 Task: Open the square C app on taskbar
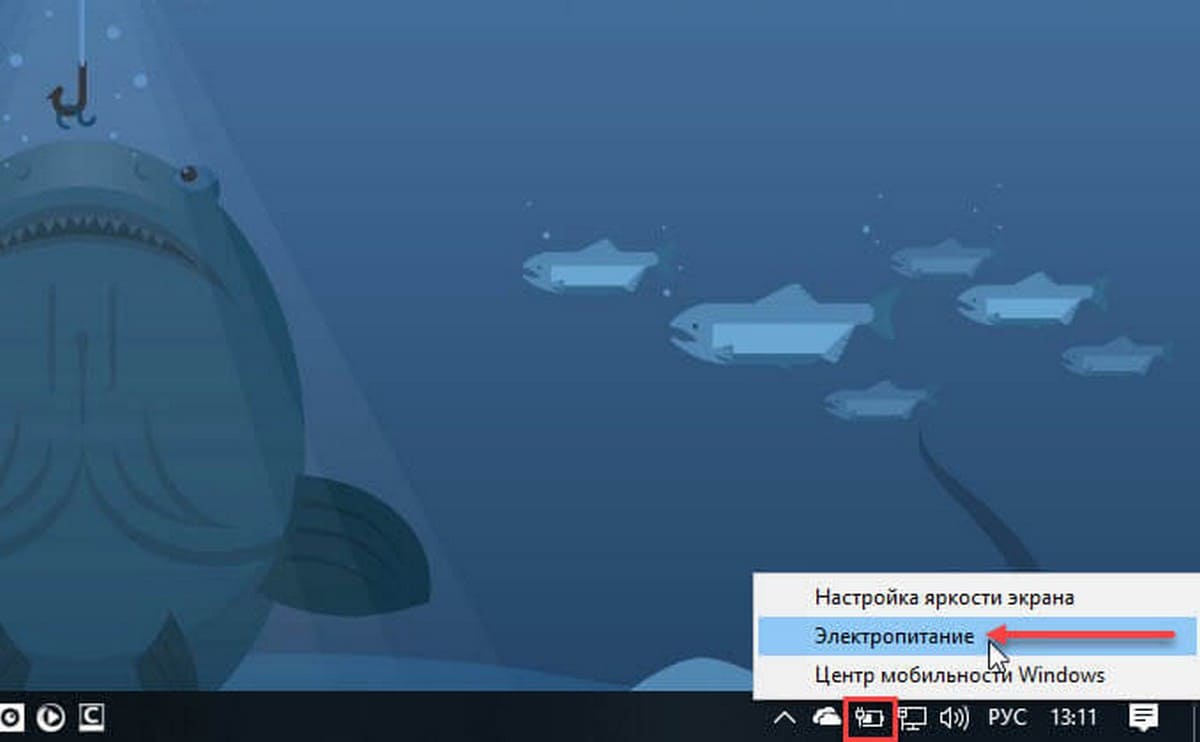[x=92, y=717]
